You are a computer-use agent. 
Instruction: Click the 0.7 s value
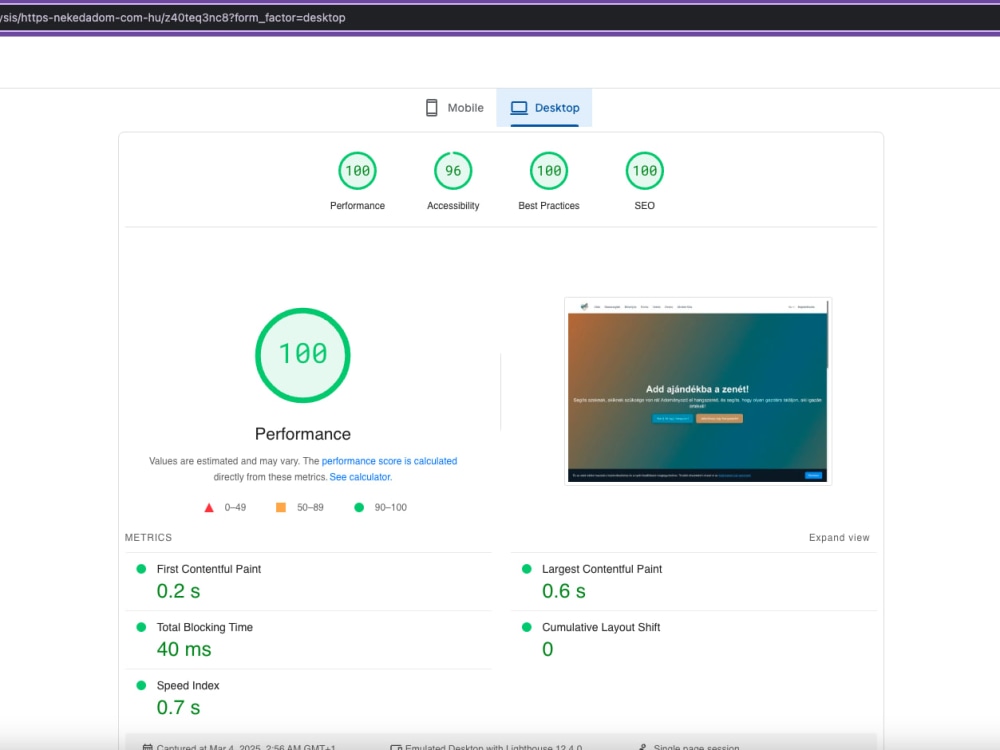click(x=179, y=707)
